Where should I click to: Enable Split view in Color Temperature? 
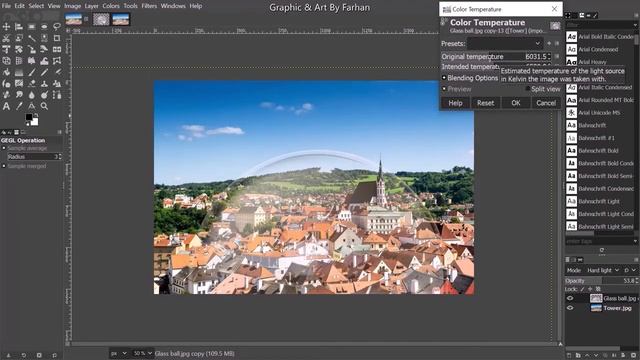pyautogui.click(x=528, y=89)
